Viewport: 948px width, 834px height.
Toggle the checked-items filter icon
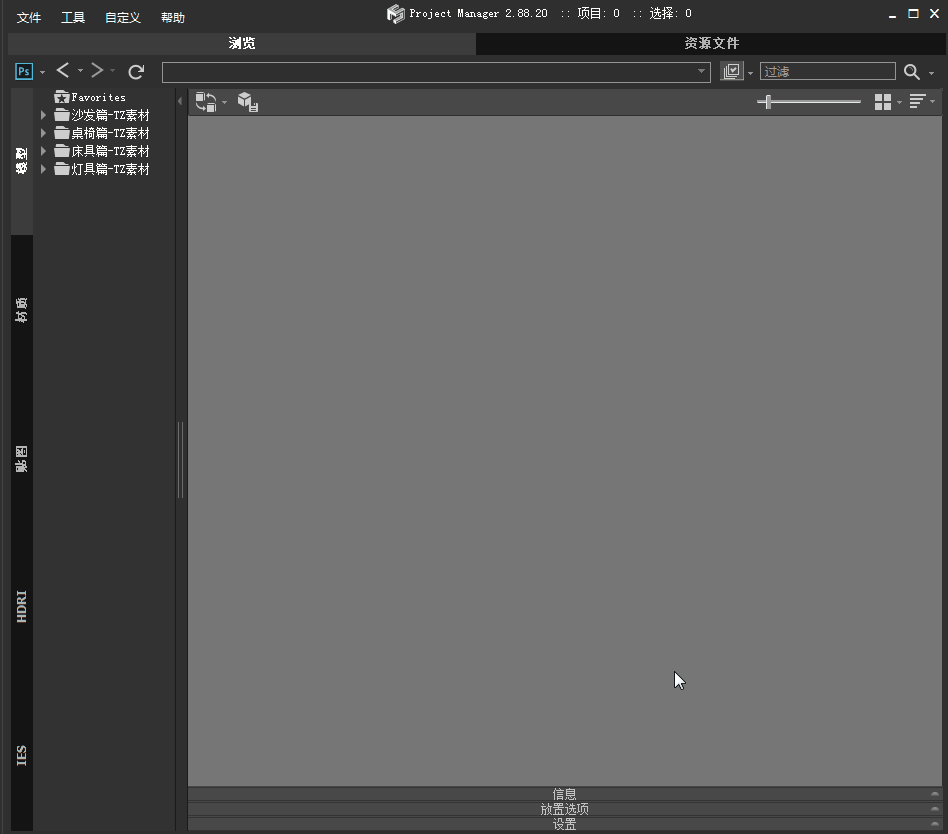pos(732,71)
